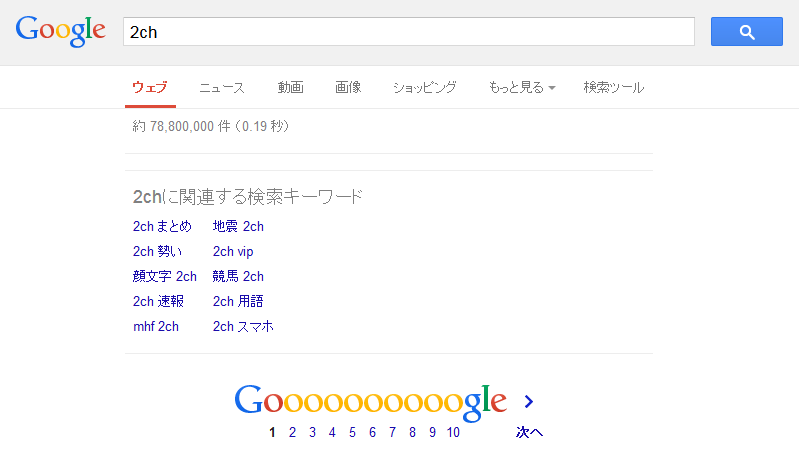
Task: Switch to the ニュース tab
Action: (x=221, y=88)
